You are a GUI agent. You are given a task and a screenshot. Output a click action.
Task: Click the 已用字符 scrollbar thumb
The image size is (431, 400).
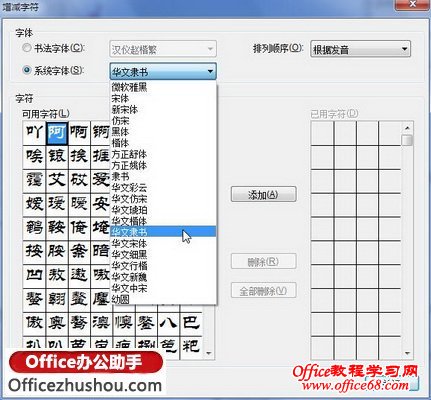tap(407, 140)
